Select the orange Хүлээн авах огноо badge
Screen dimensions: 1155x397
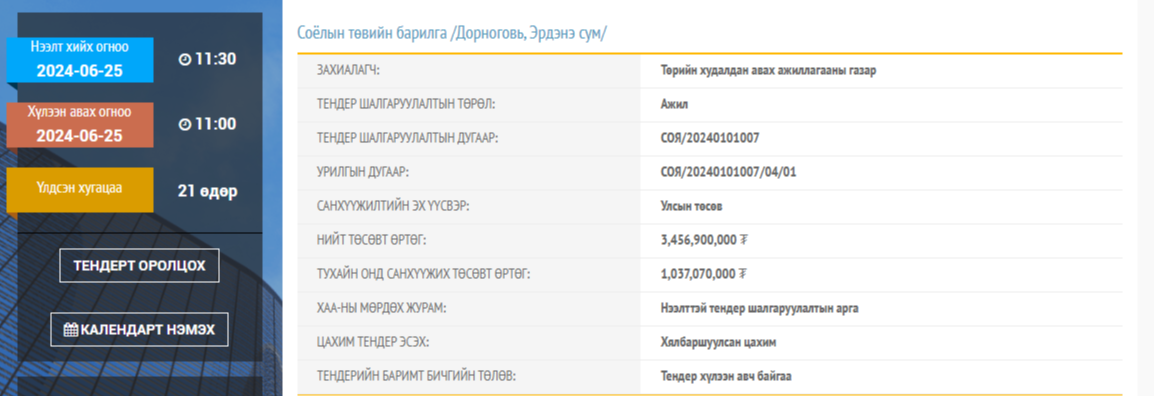pyautogui.click(x=80, y=124)
